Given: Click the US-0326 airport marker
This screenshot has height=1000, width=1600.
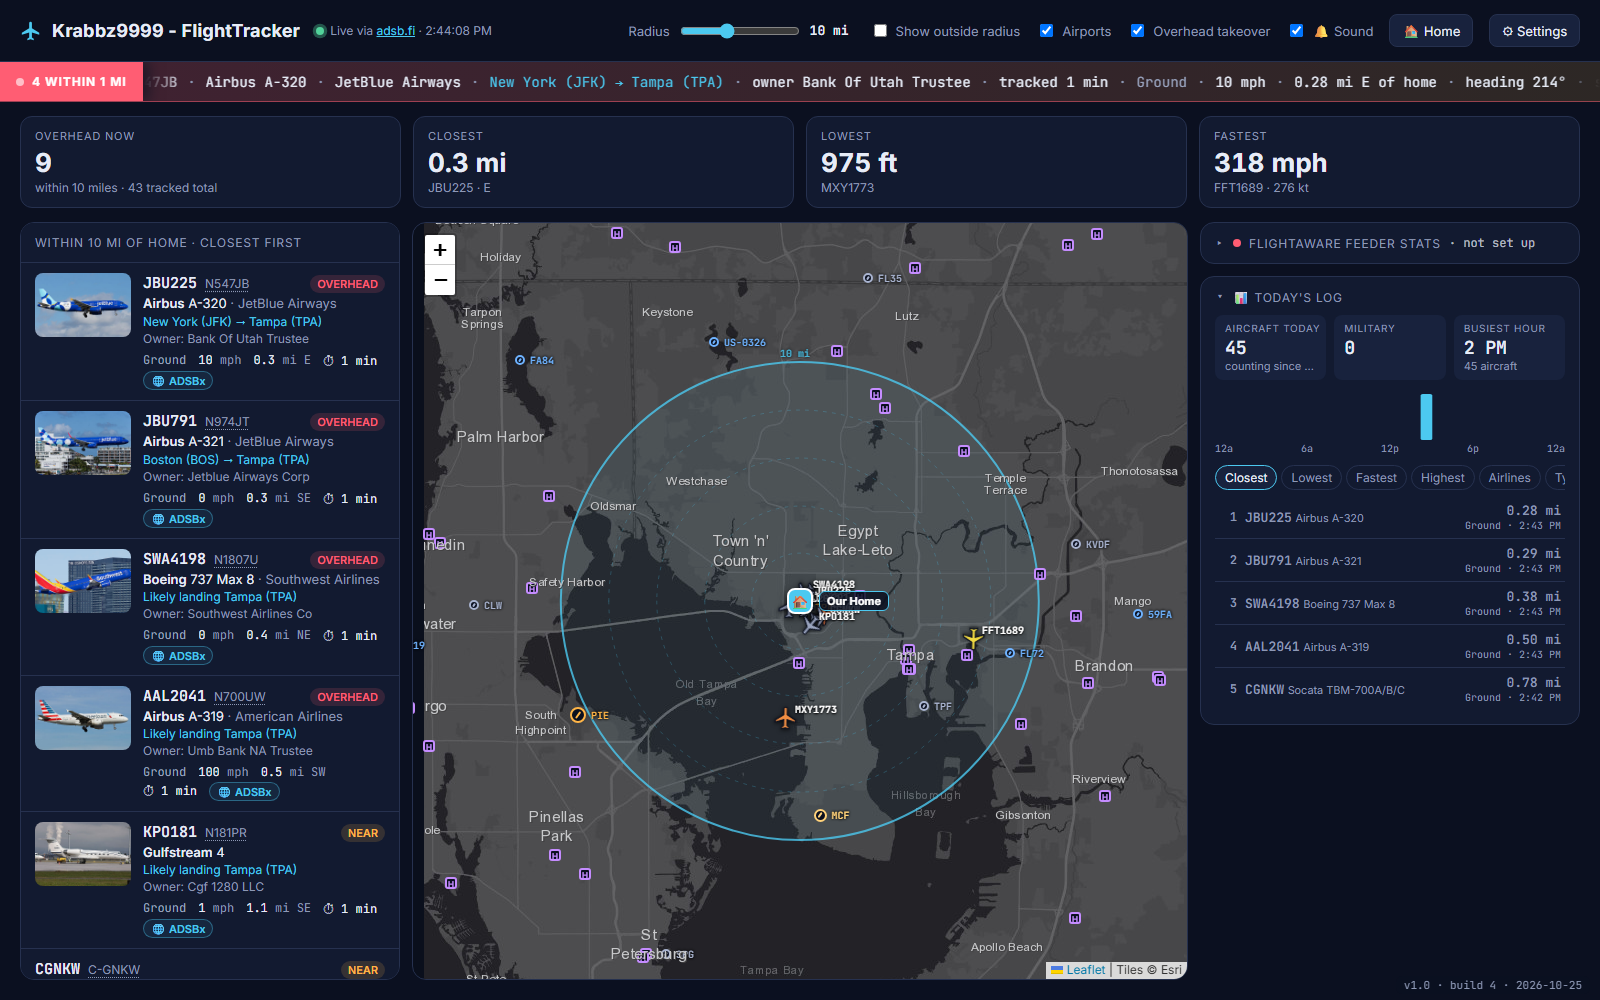Looking at the screenshot, I should [x=714, y=342].
